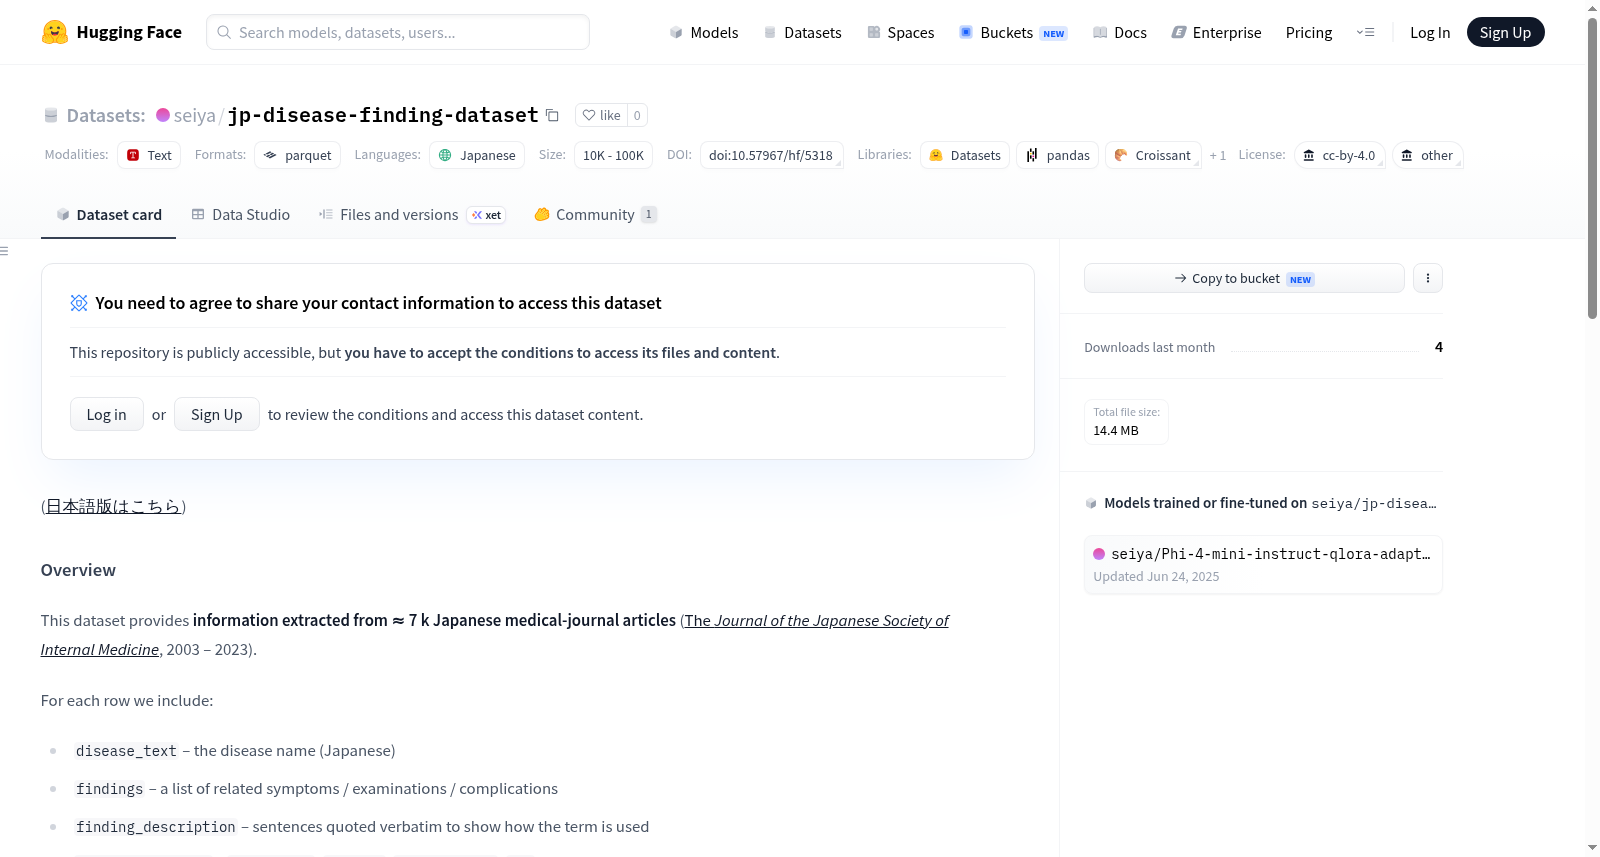Open the Docs page

tap(1120, 32)
